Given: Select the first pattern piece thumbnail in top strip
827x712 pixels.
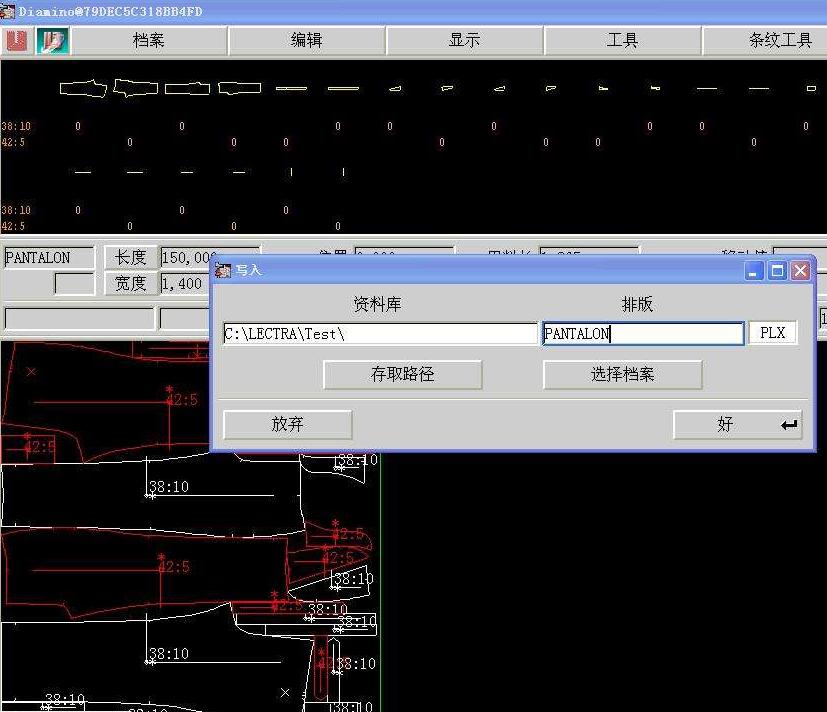Looking at the screenshot, I should coord(83,88).
